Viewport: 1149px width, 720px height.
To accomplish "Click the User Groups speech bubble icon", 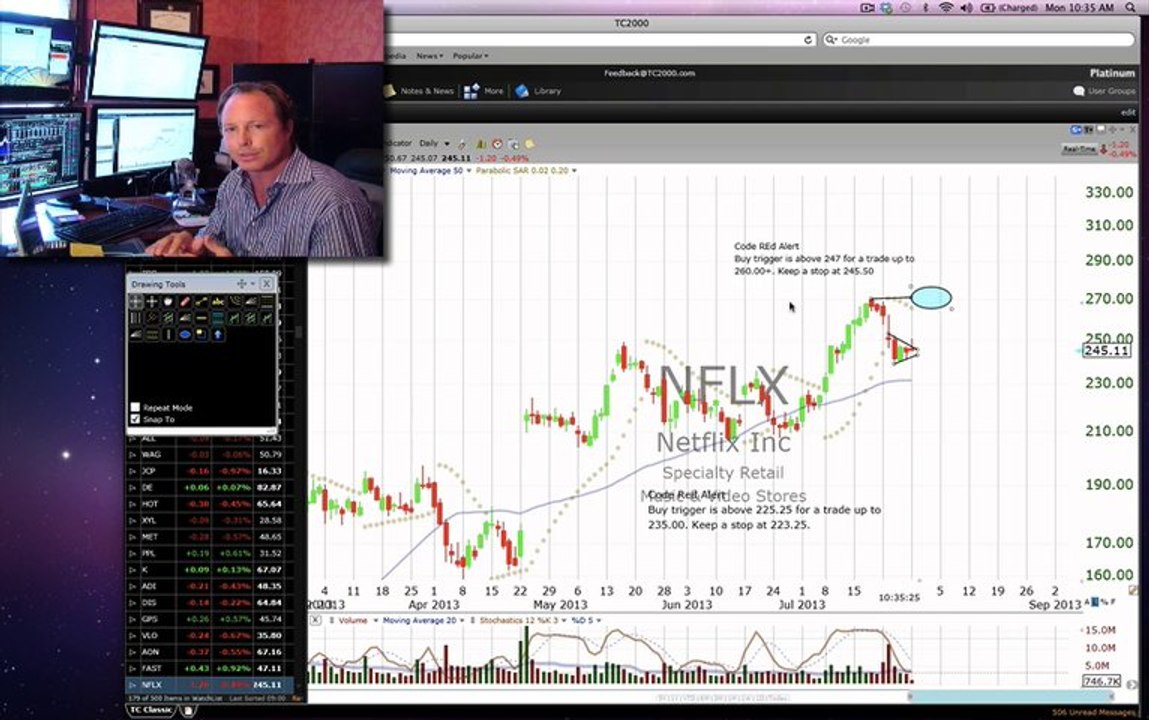I will pyautogui.click(x=1079, y=91).
